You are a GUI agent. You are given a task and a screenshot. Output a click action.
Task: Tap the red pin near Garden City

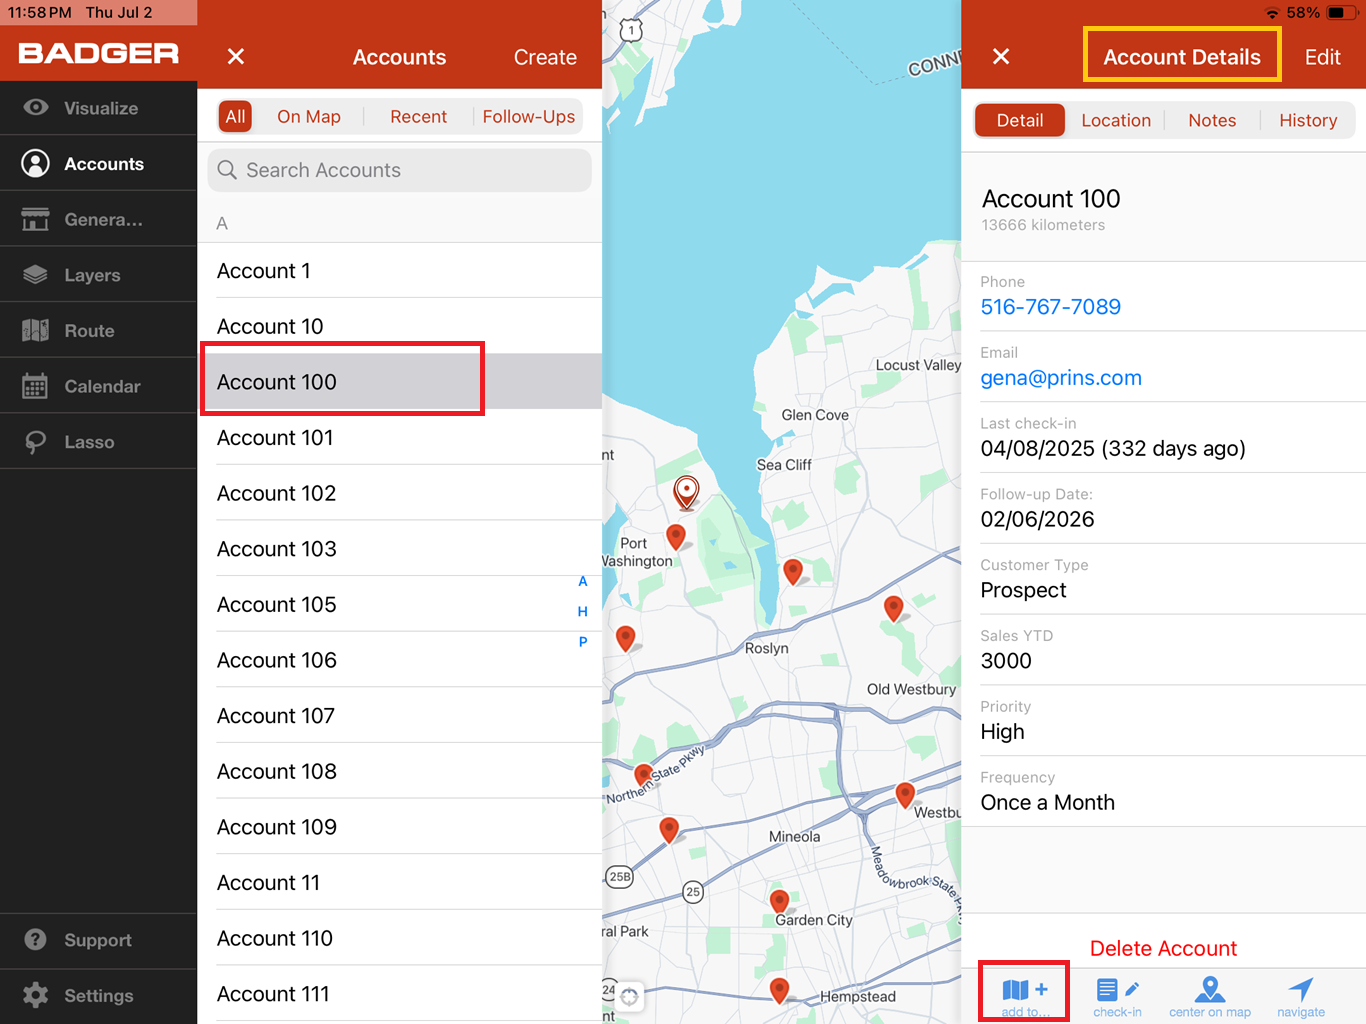[x=780, y=902]
